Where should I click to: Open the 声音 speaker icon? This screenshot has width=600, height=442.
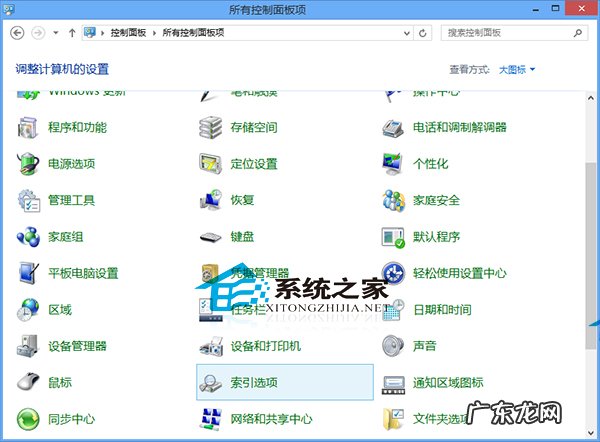393,346
